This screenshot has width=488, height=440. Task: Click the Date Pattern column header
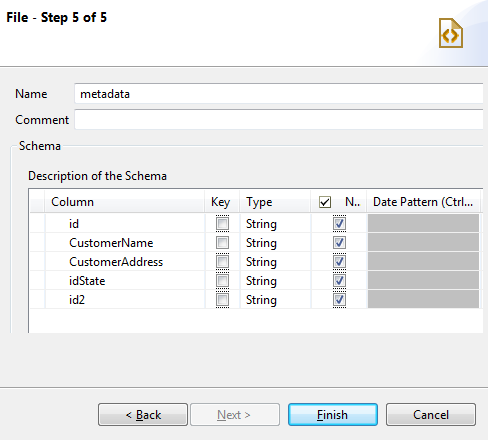(423, 202)
